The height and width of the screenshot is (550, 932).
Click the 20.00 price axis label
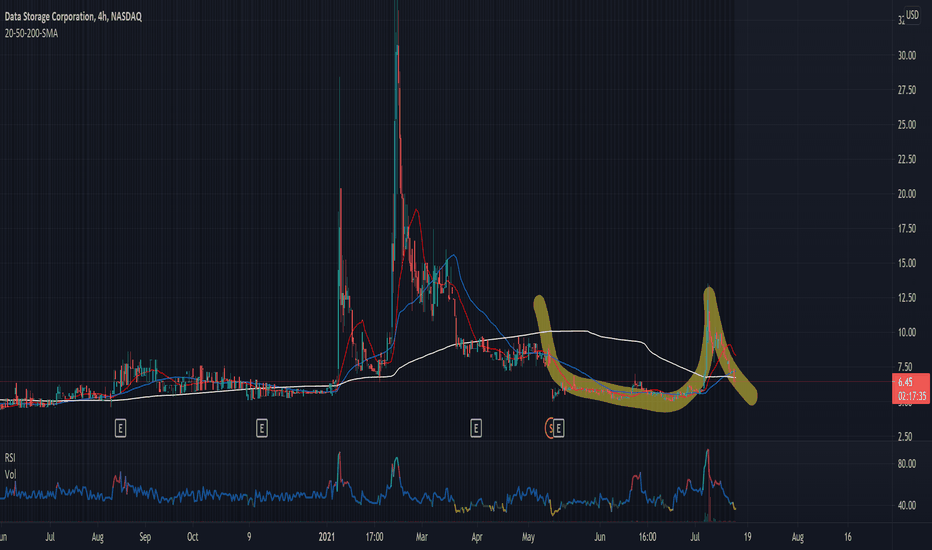(x=906, y=194)
